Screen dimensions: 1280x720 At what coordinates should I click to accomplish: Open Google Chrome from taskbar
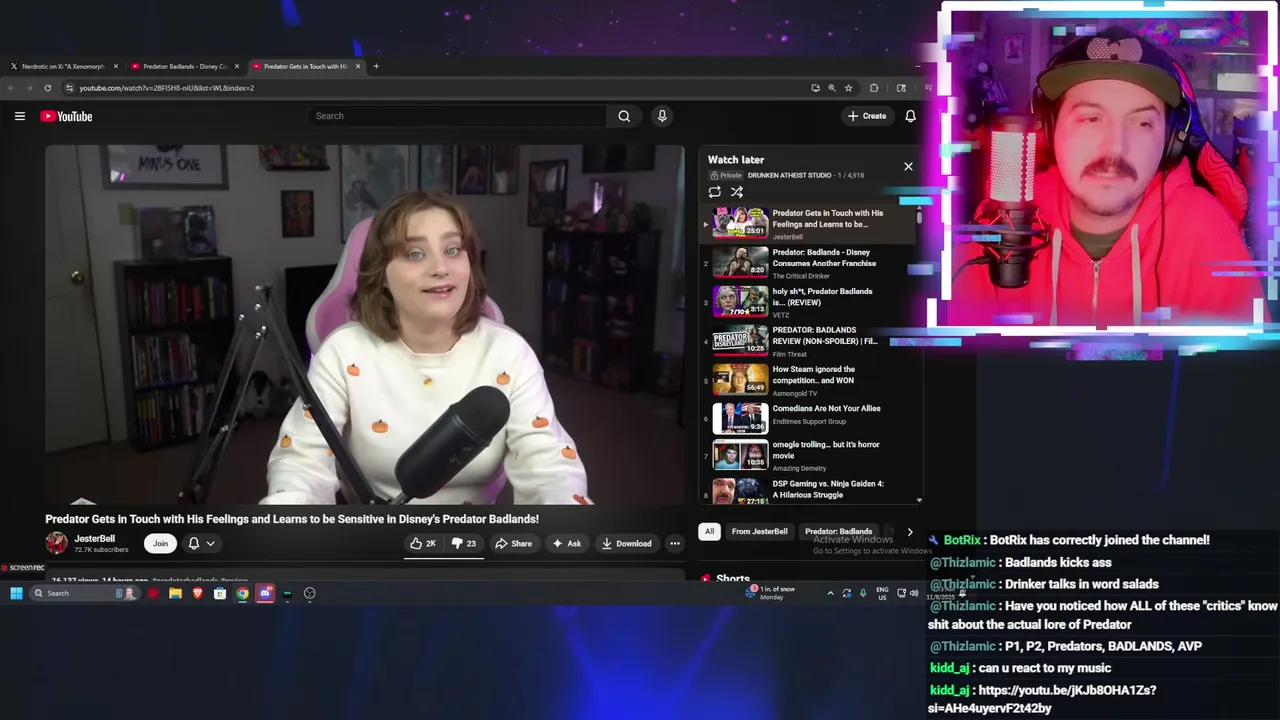coord(242,593)
